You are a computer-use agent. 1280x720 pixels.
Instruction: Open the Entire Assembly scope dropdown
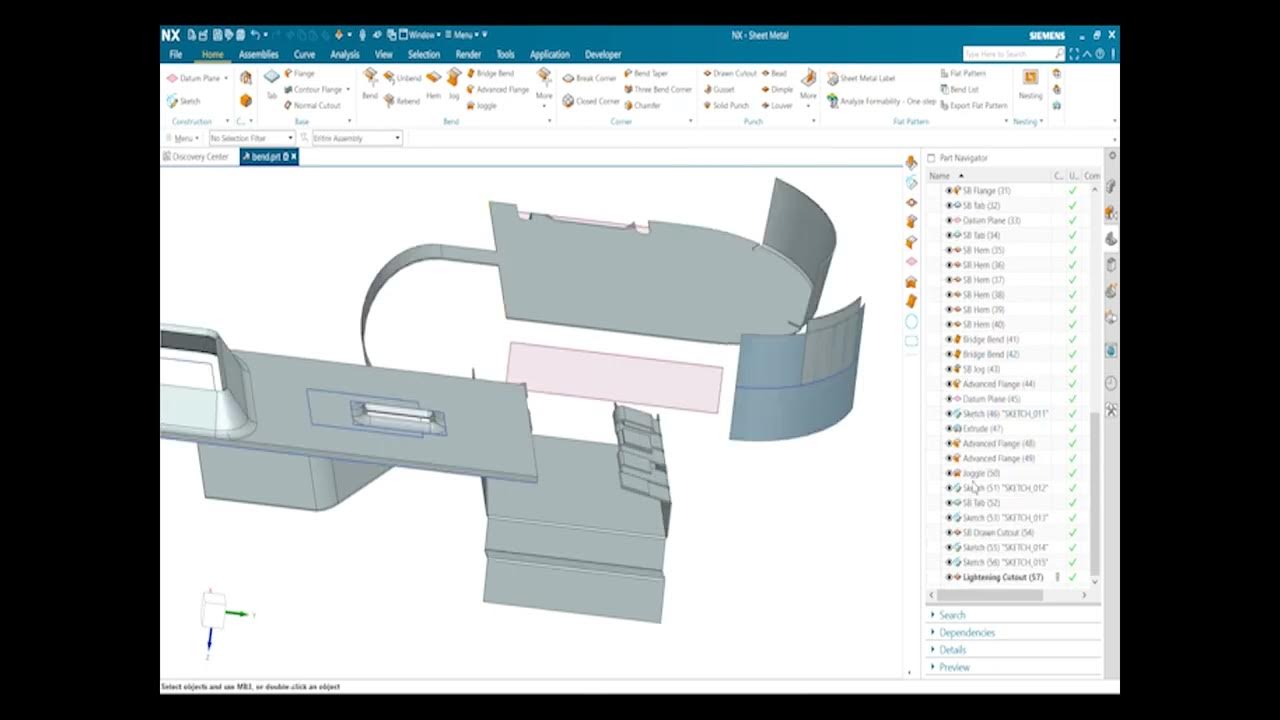(357, 138)
